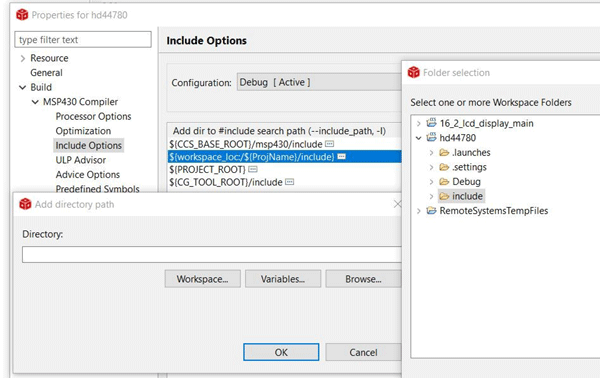Click the ellipsis icon after CG_TOOL_ROOT include entry
The width and height of the screenshot is (600, 378).
pyautogui.click(x=290, y=182)
